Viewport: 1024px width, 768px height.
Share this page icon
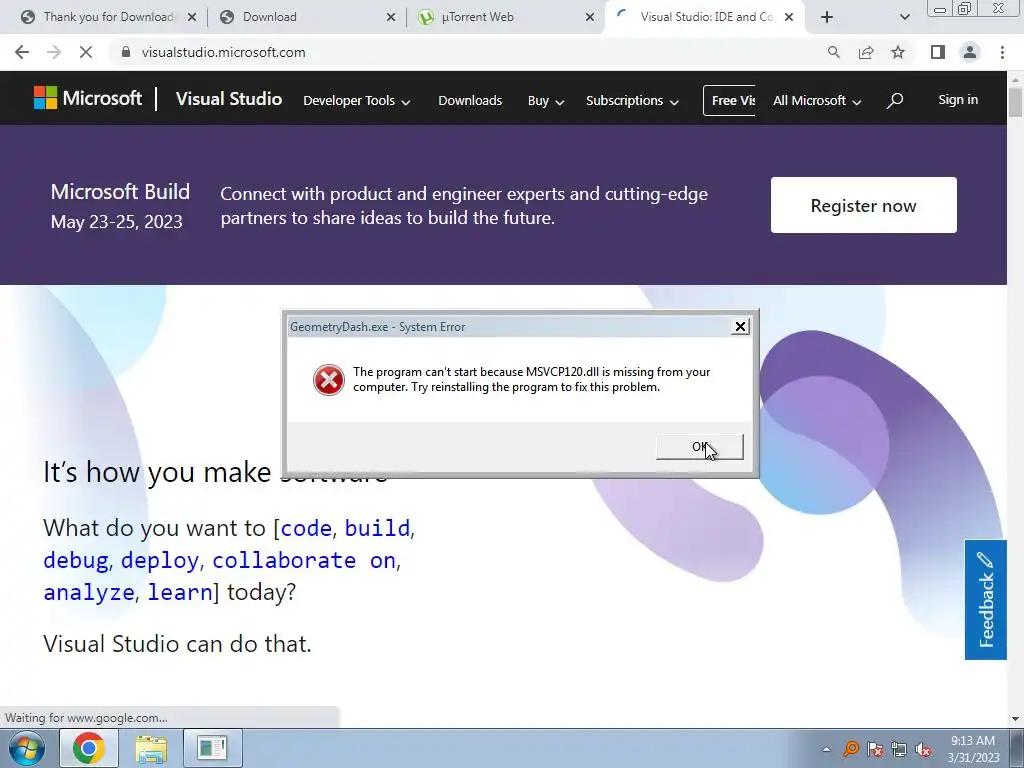point(866,52)
